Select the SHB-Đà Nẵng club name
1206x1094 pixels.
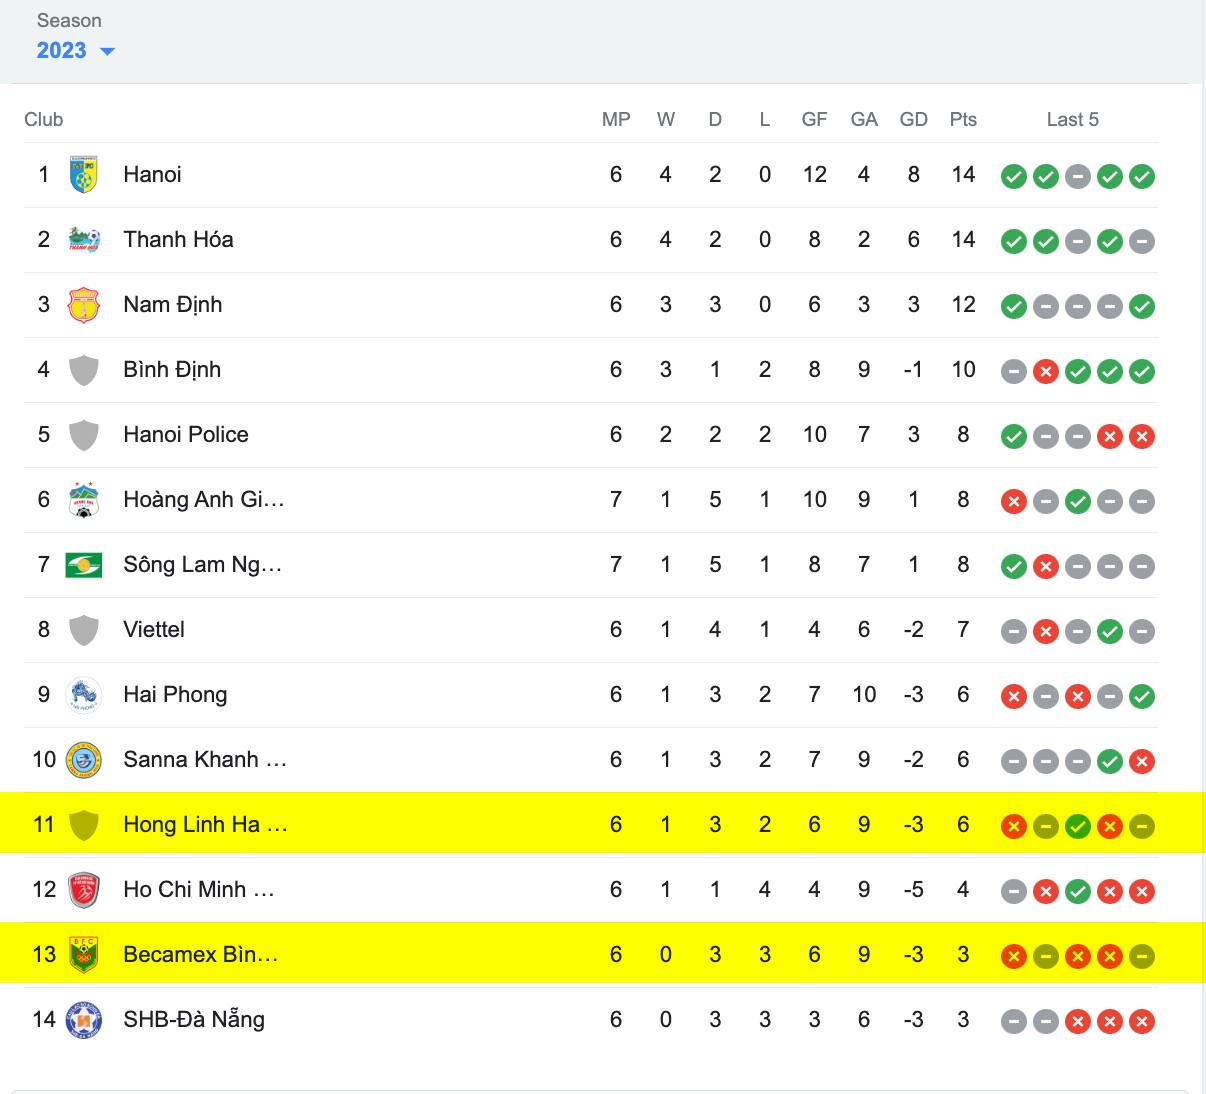[x=194, y=1020]
